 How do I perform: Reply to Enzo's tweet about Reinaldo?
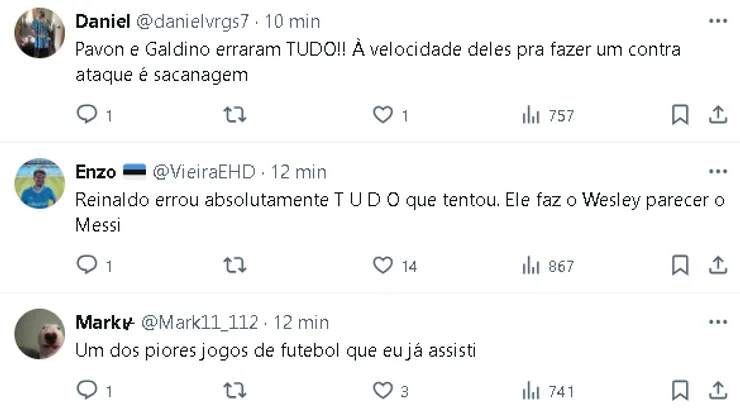[x=87, y=265]
